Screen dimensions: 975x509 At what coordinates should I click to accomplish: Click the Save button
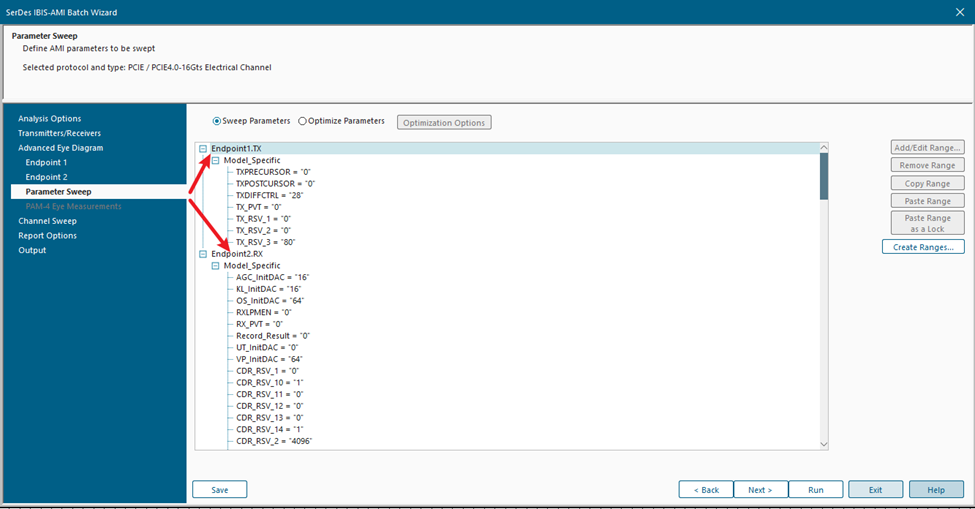pyautogui.click(x=219, y=490)
